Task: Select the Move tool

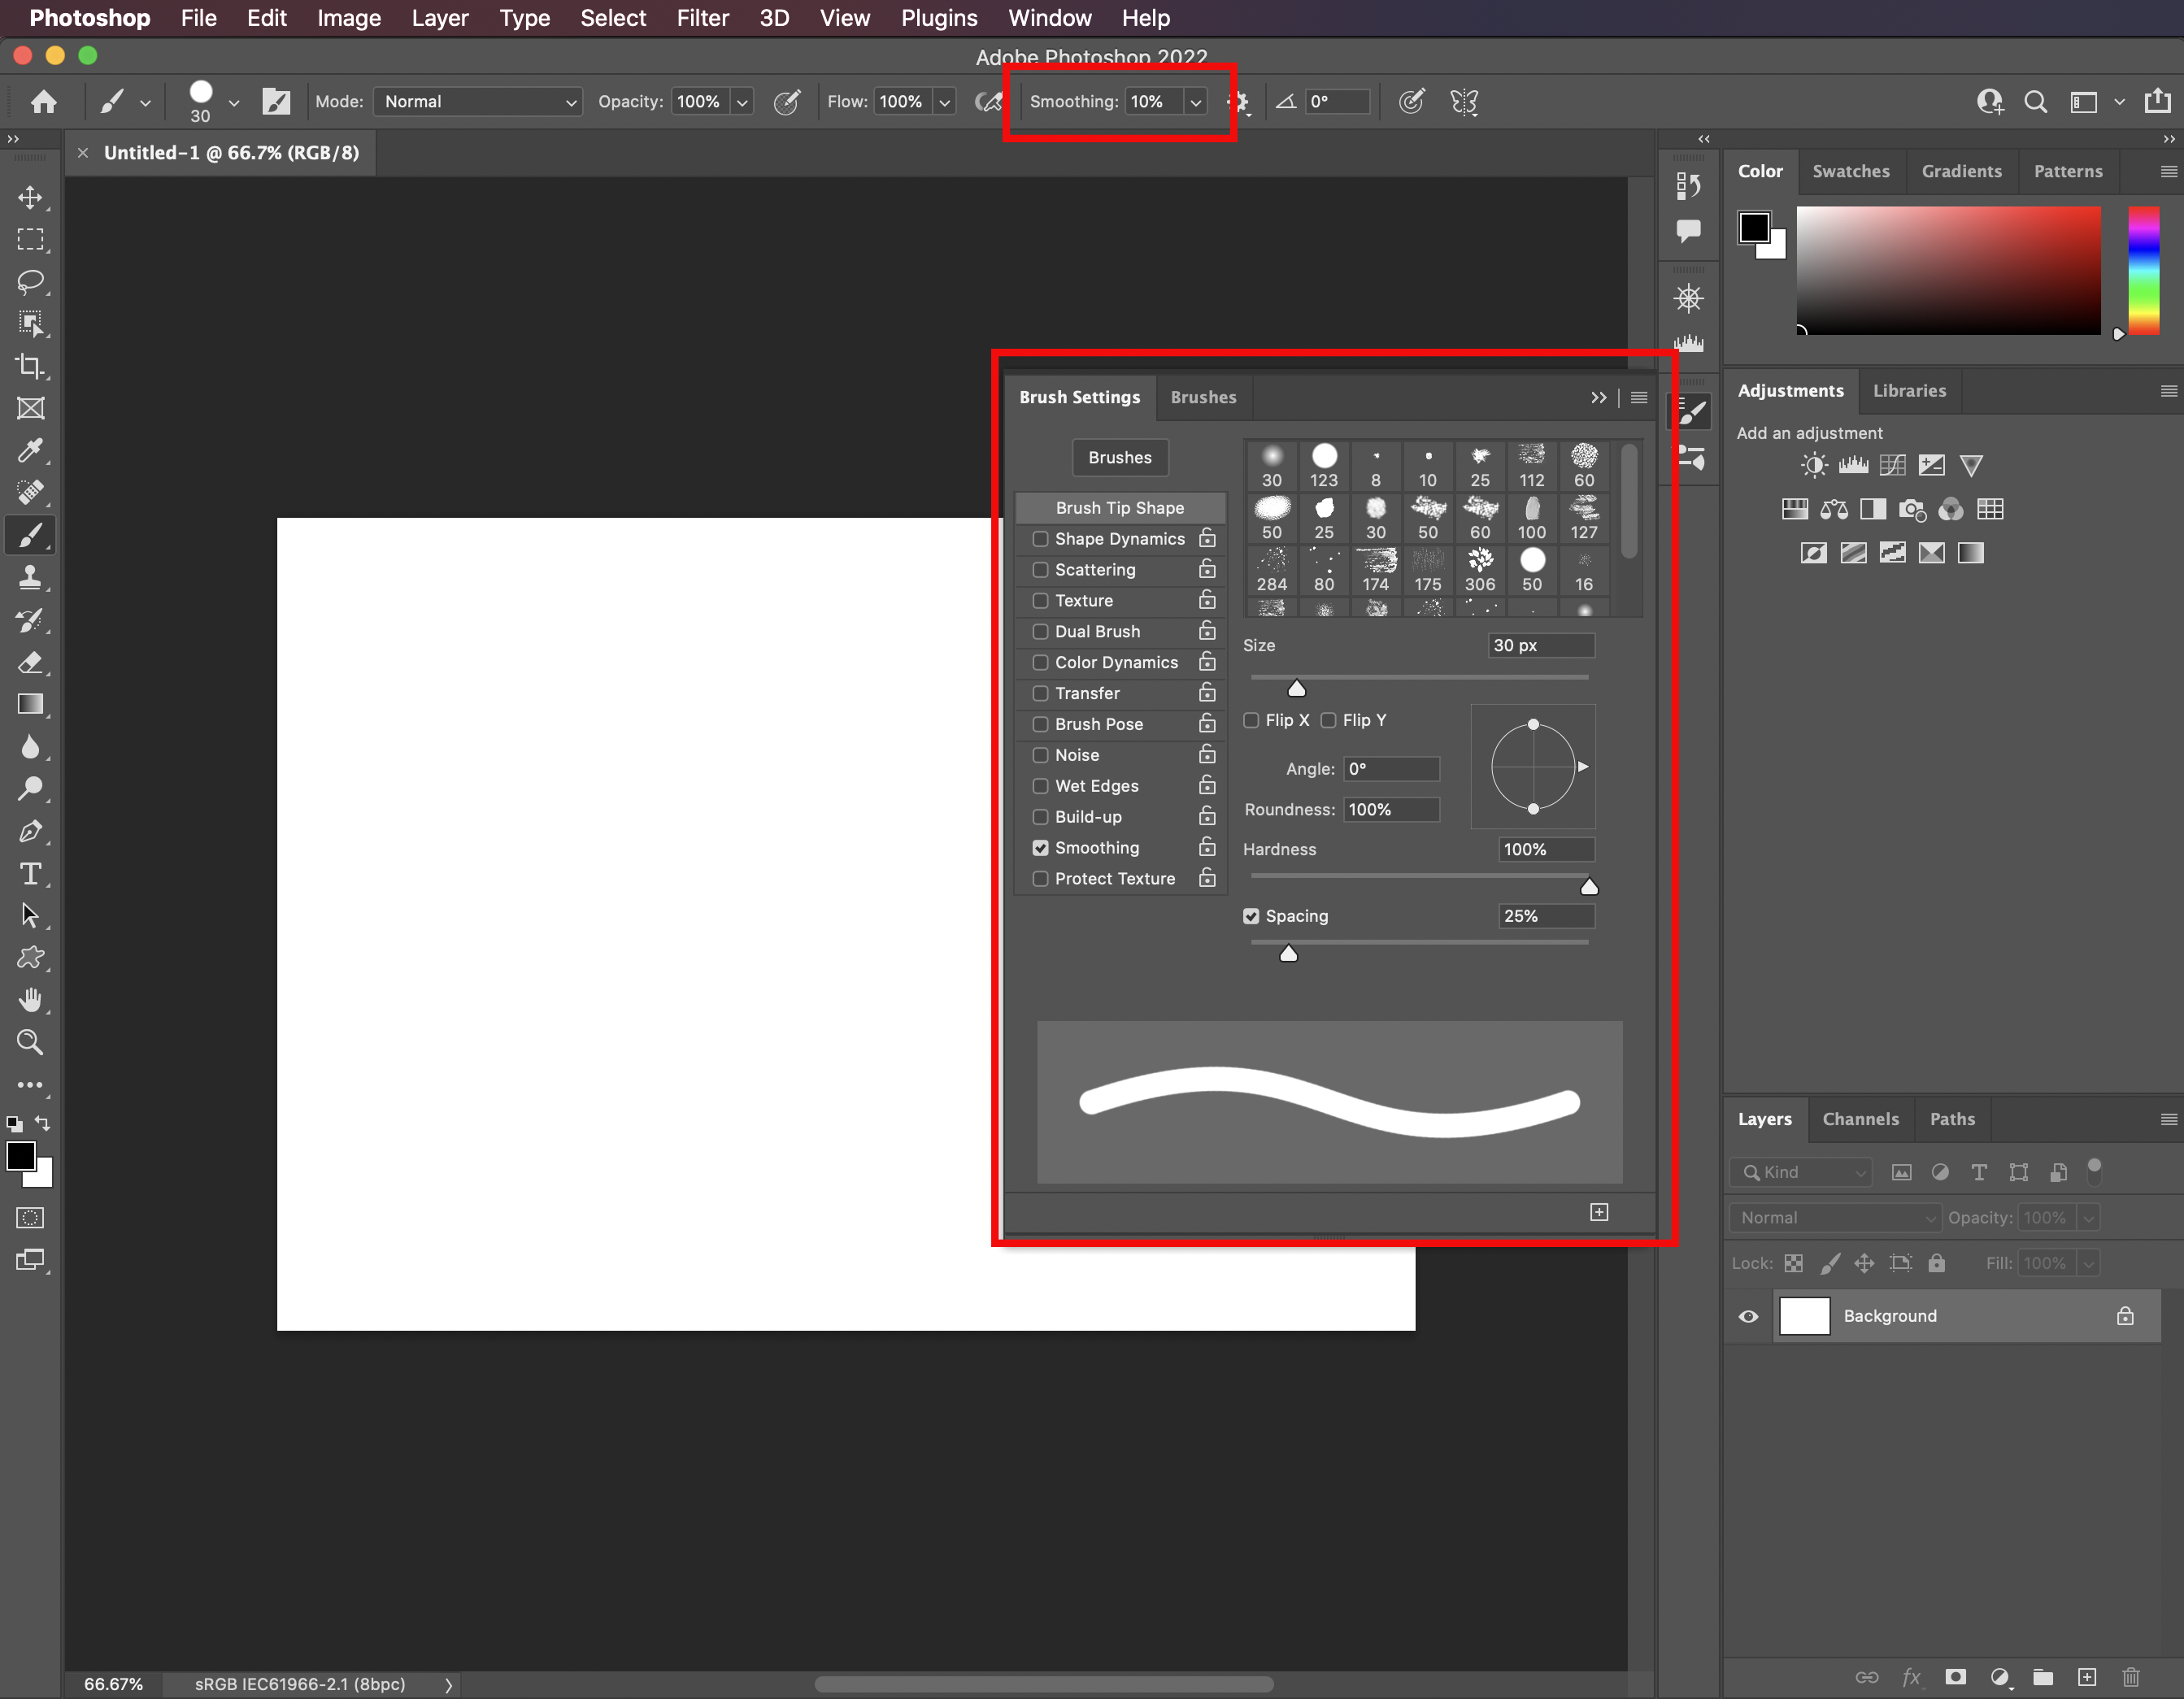Action: click(x=31, y=197)
